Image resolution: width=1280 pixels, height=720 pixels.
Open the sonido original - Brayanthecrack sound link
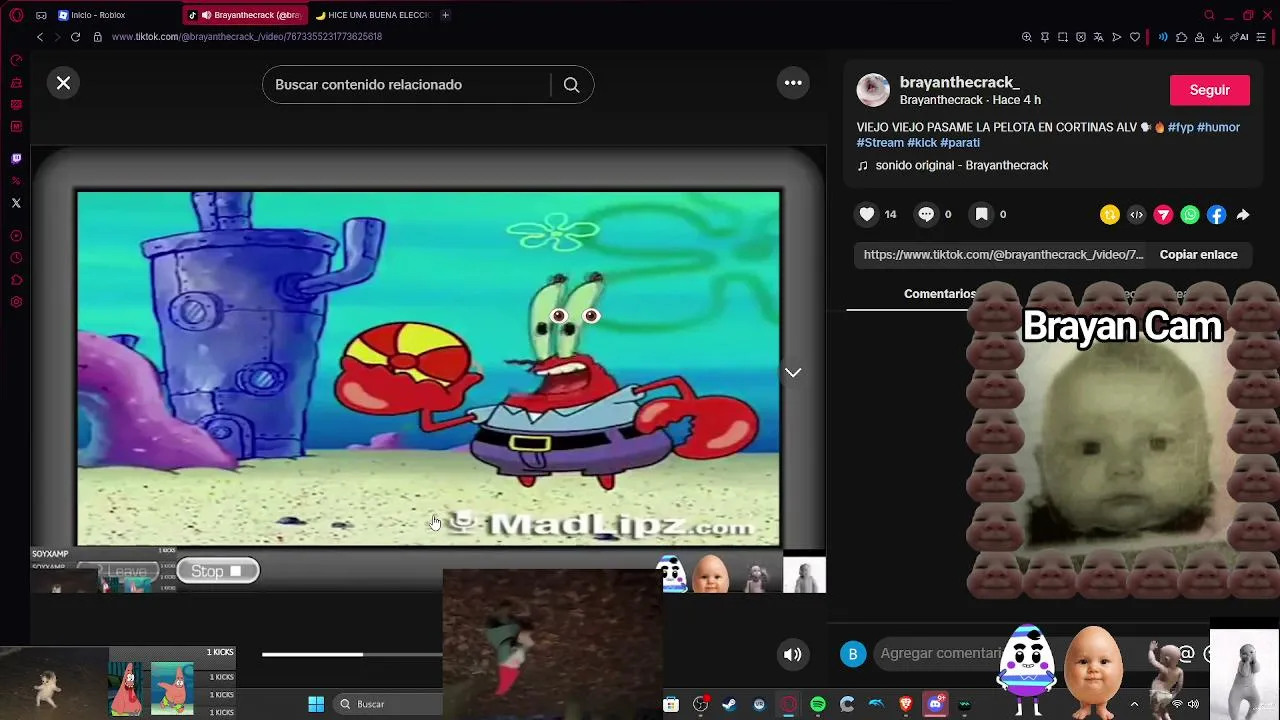[x=961, y=165]
